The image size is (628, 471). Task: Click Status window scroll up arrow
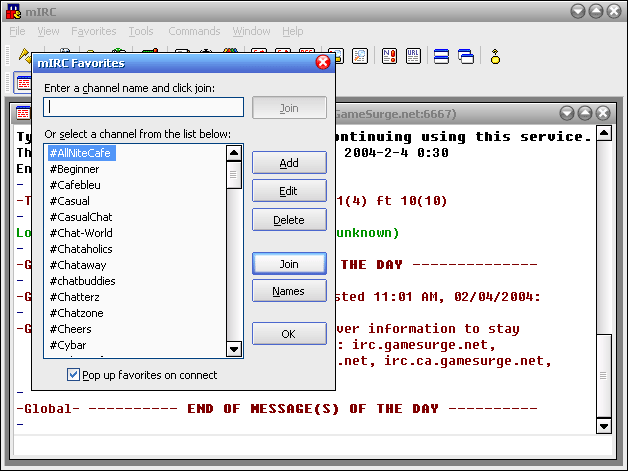tap(604, 133)
